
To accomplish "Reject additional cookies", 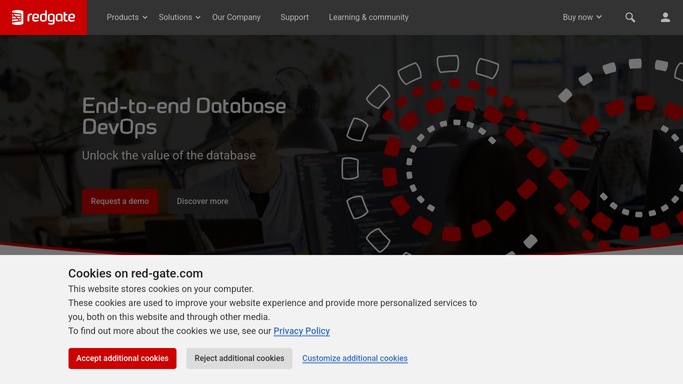I will pos(239,358).
